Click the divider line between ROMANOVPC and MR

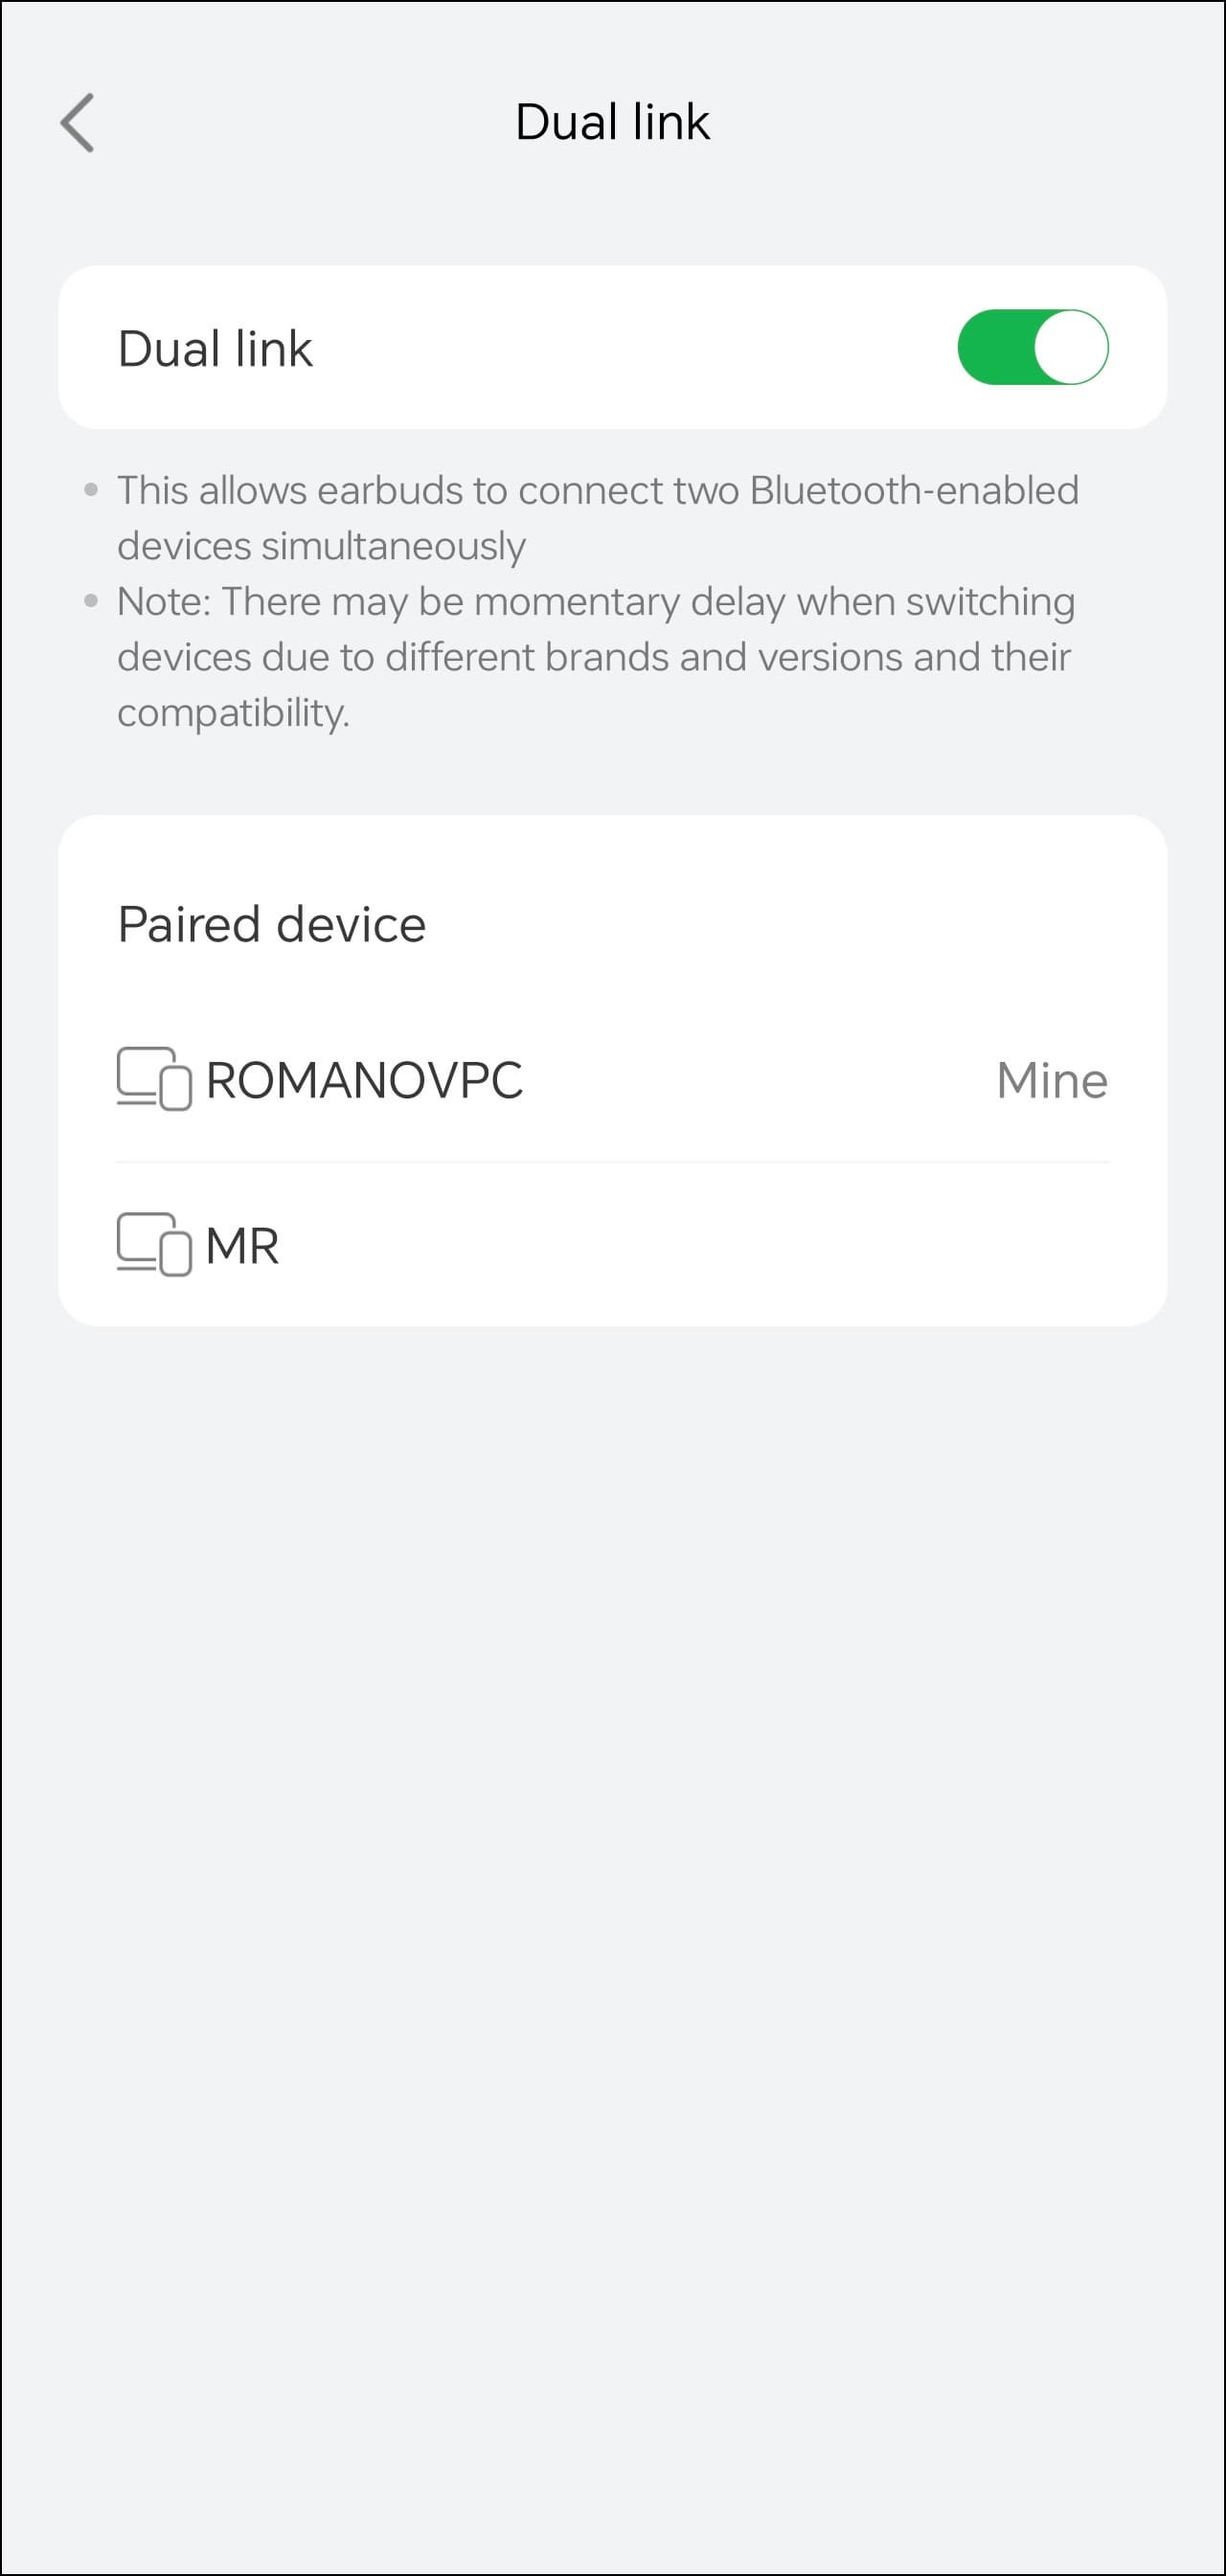point(612,1162)
